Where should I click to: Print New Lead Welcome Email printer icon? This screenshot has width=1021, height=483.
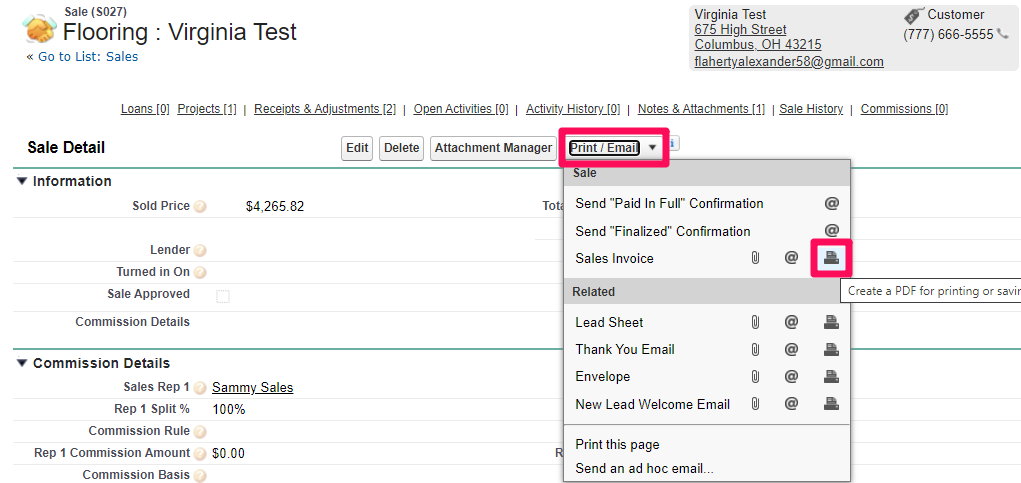[832, 404]
